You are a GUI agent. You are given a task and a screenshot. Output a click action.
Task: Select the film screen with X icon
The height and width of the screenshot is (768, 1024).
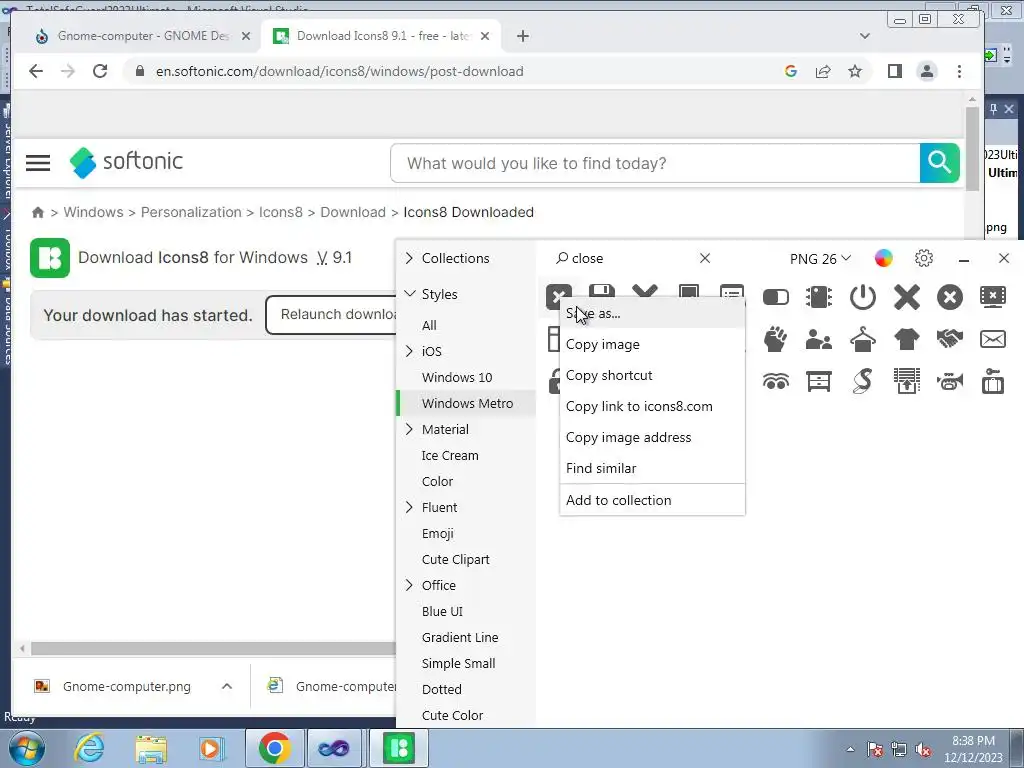(993, 297)
